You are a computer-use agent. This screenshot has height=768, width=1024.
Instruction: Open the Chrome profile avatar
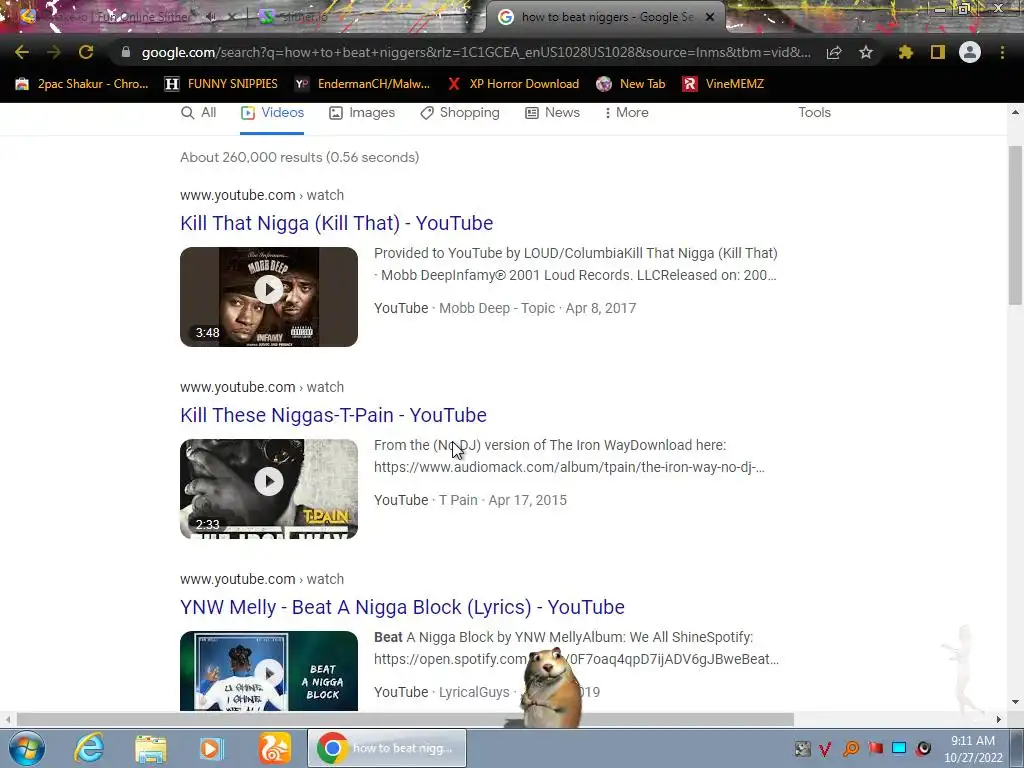click(970, 52)
